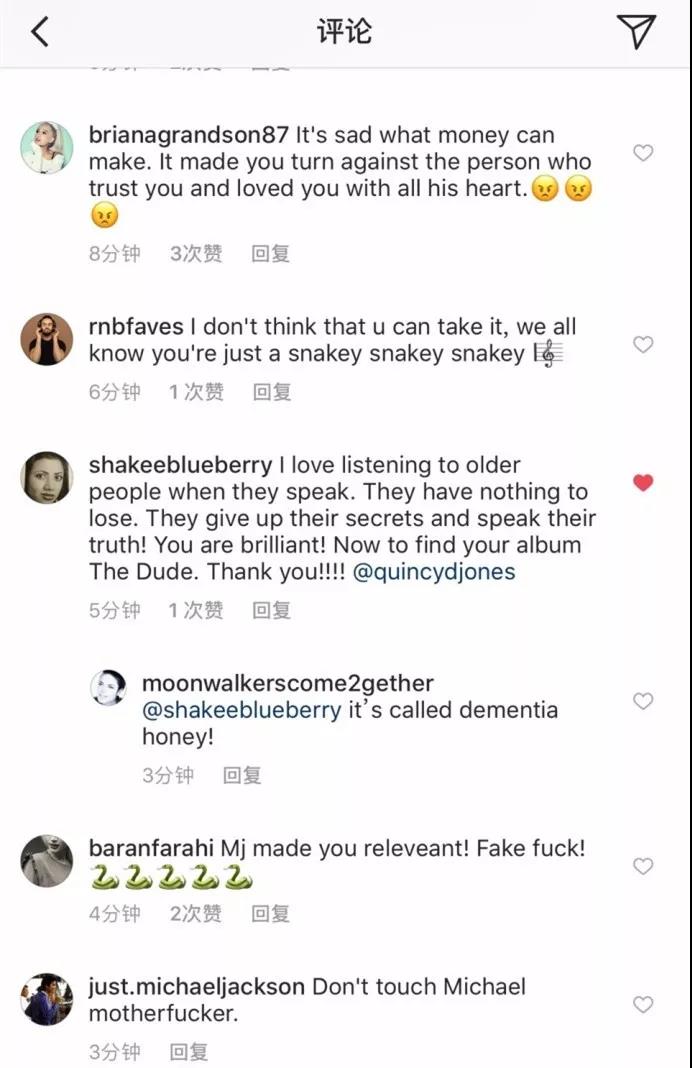Reply to brianagrandson87's comment
692x1068 pixels.
tap(270, 254)
